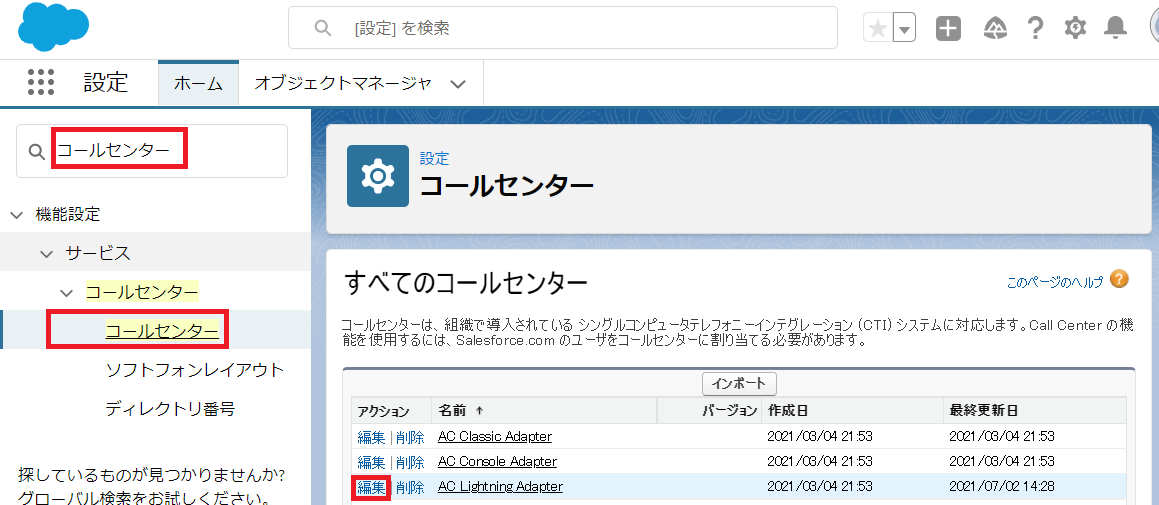Click 削除 for AC Lightning Adapter

pos(410,487)
